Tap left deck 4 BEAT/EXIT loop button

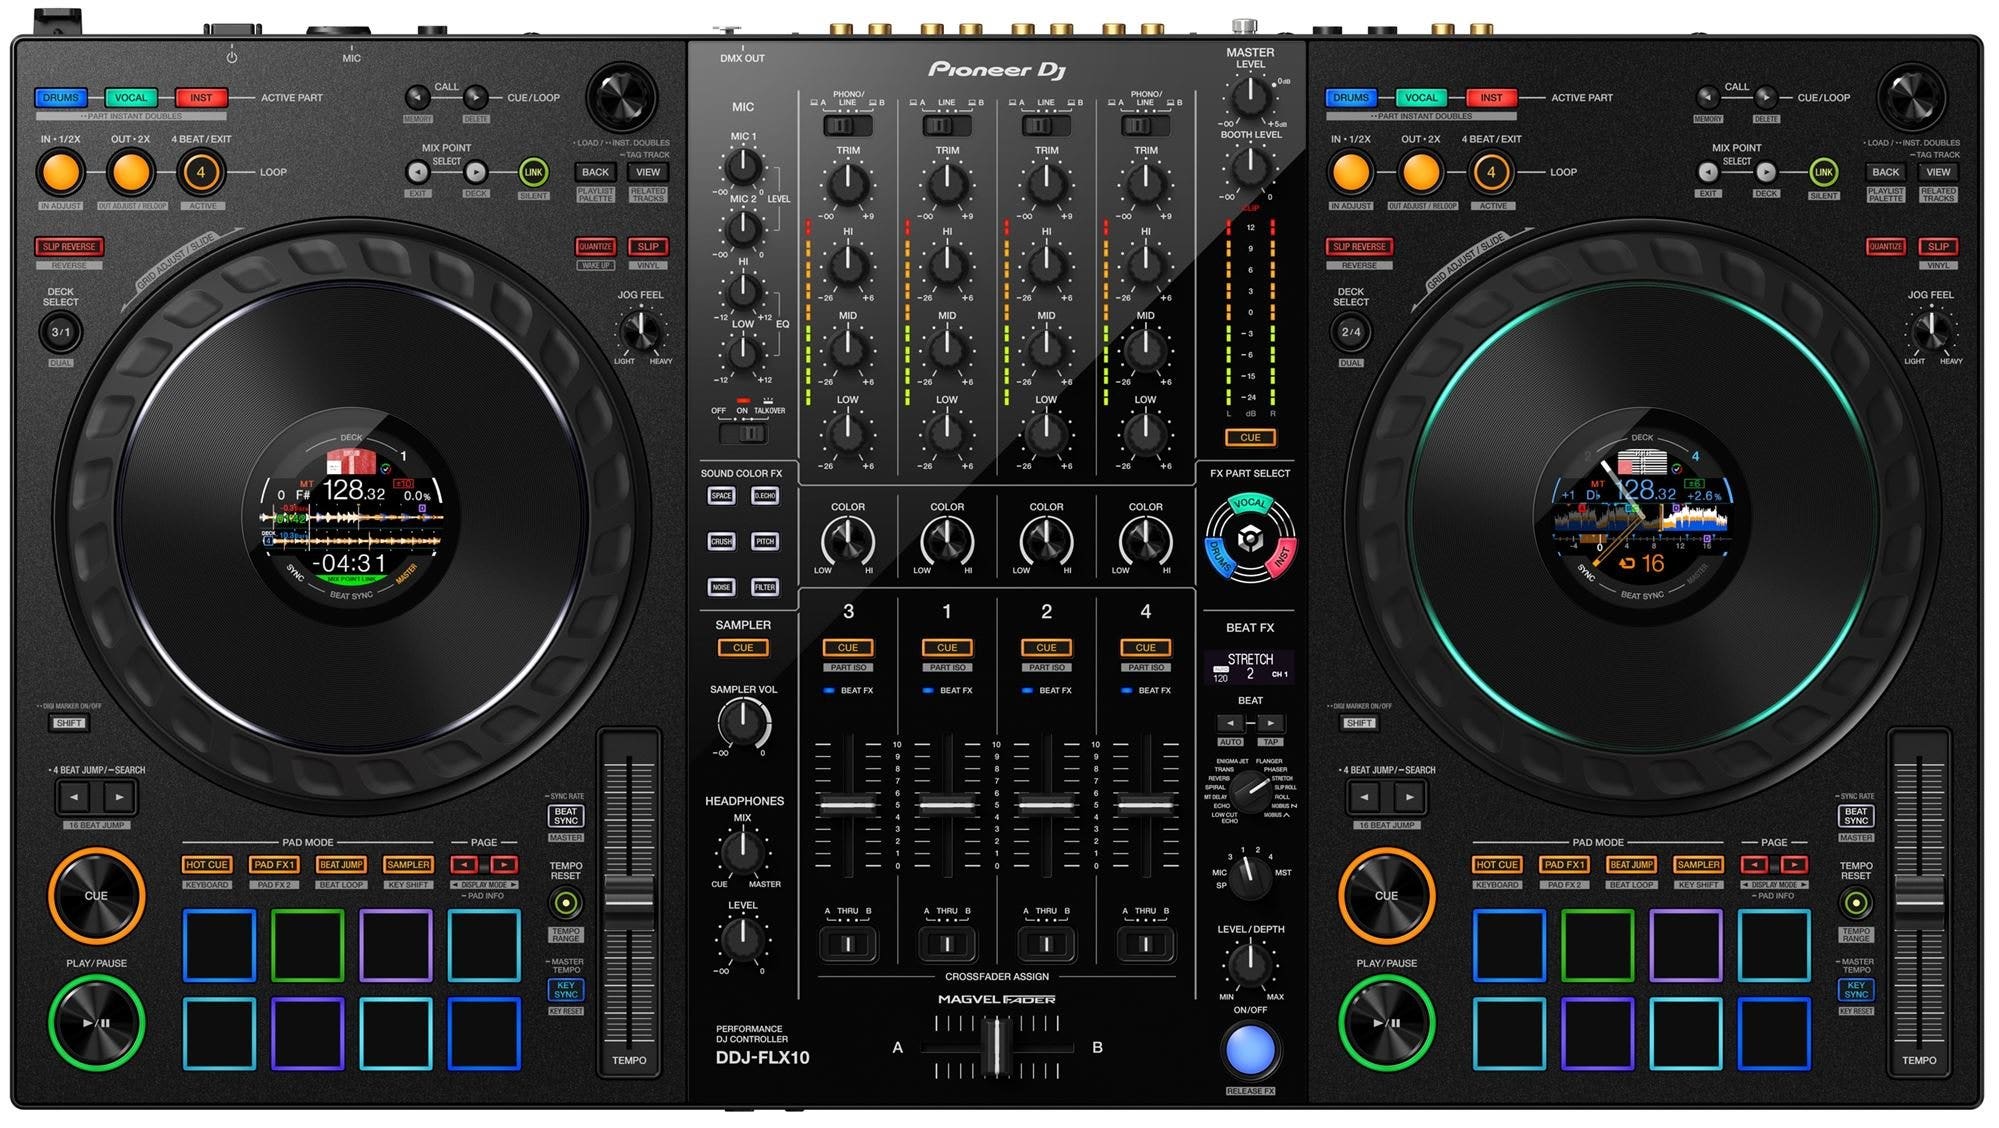[201, 172]
